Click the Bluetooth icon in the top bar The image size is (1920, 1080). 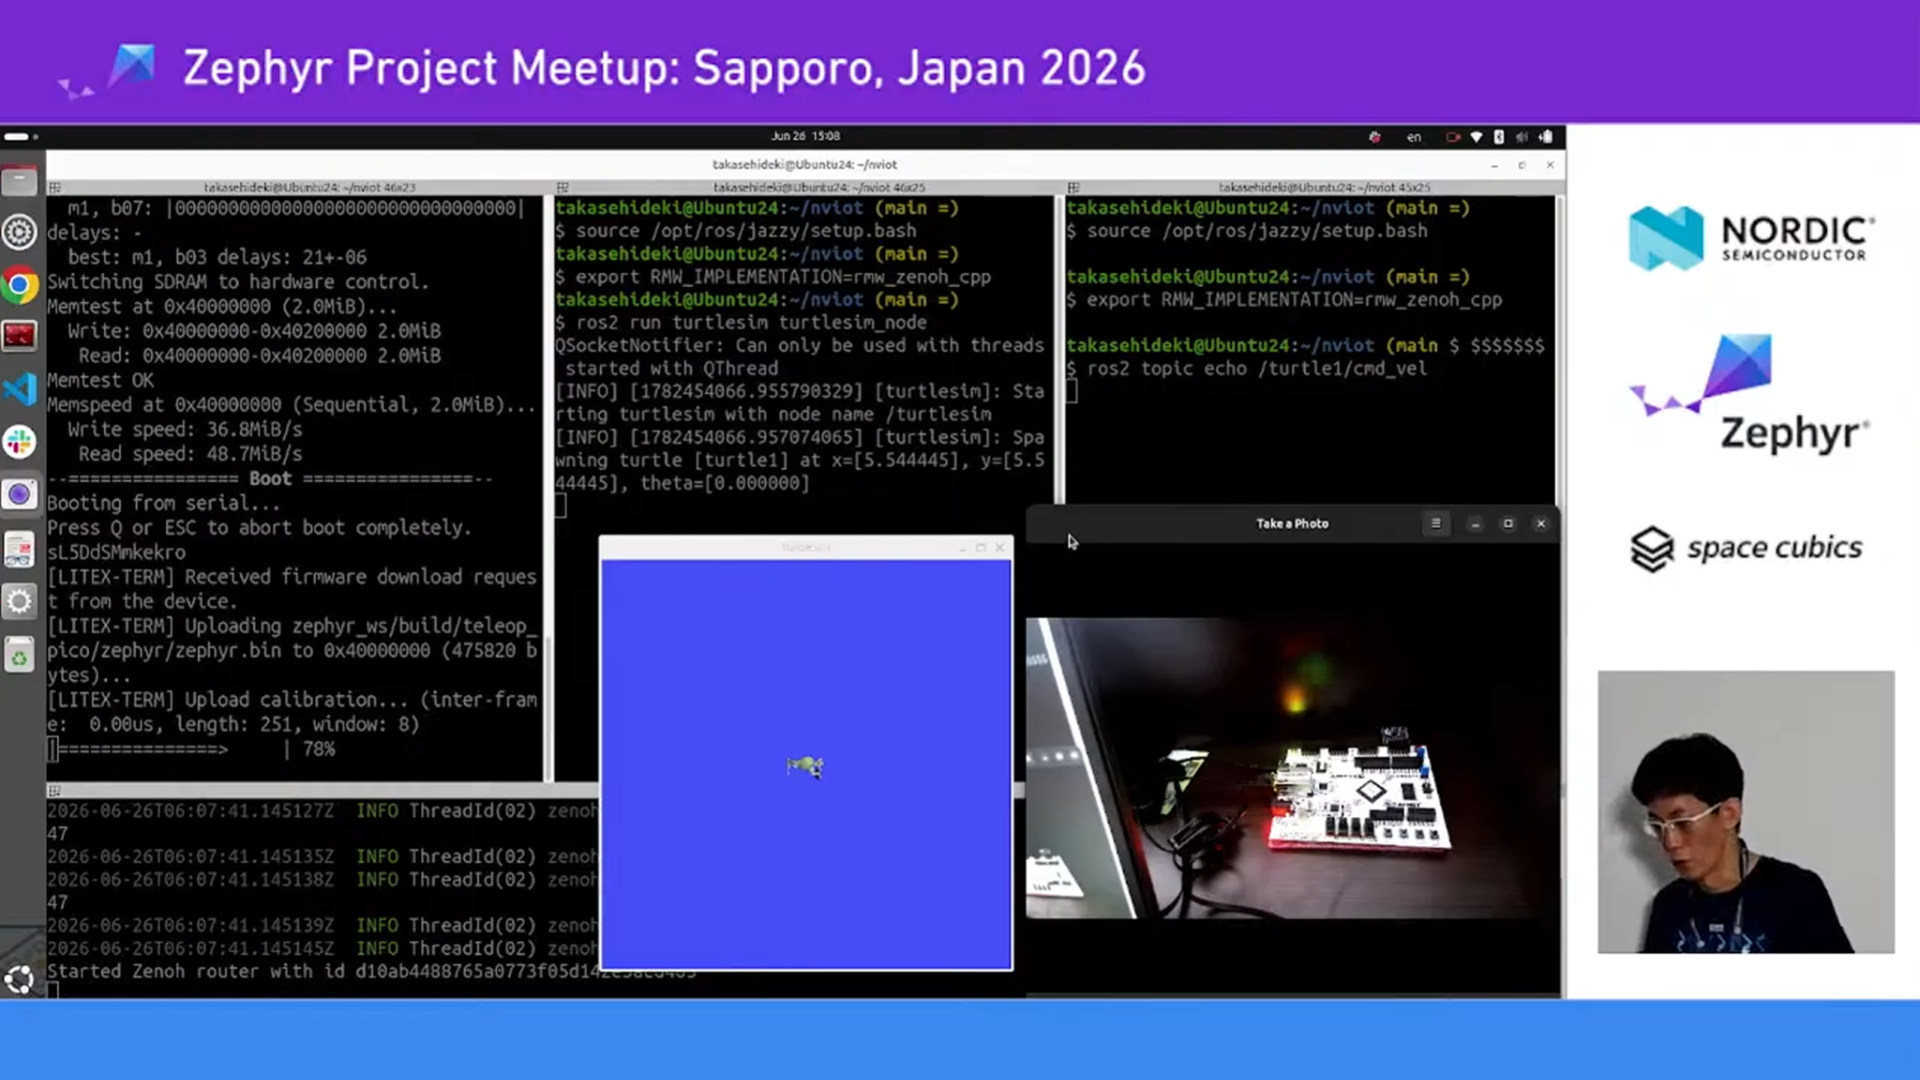pos(1498,137)
